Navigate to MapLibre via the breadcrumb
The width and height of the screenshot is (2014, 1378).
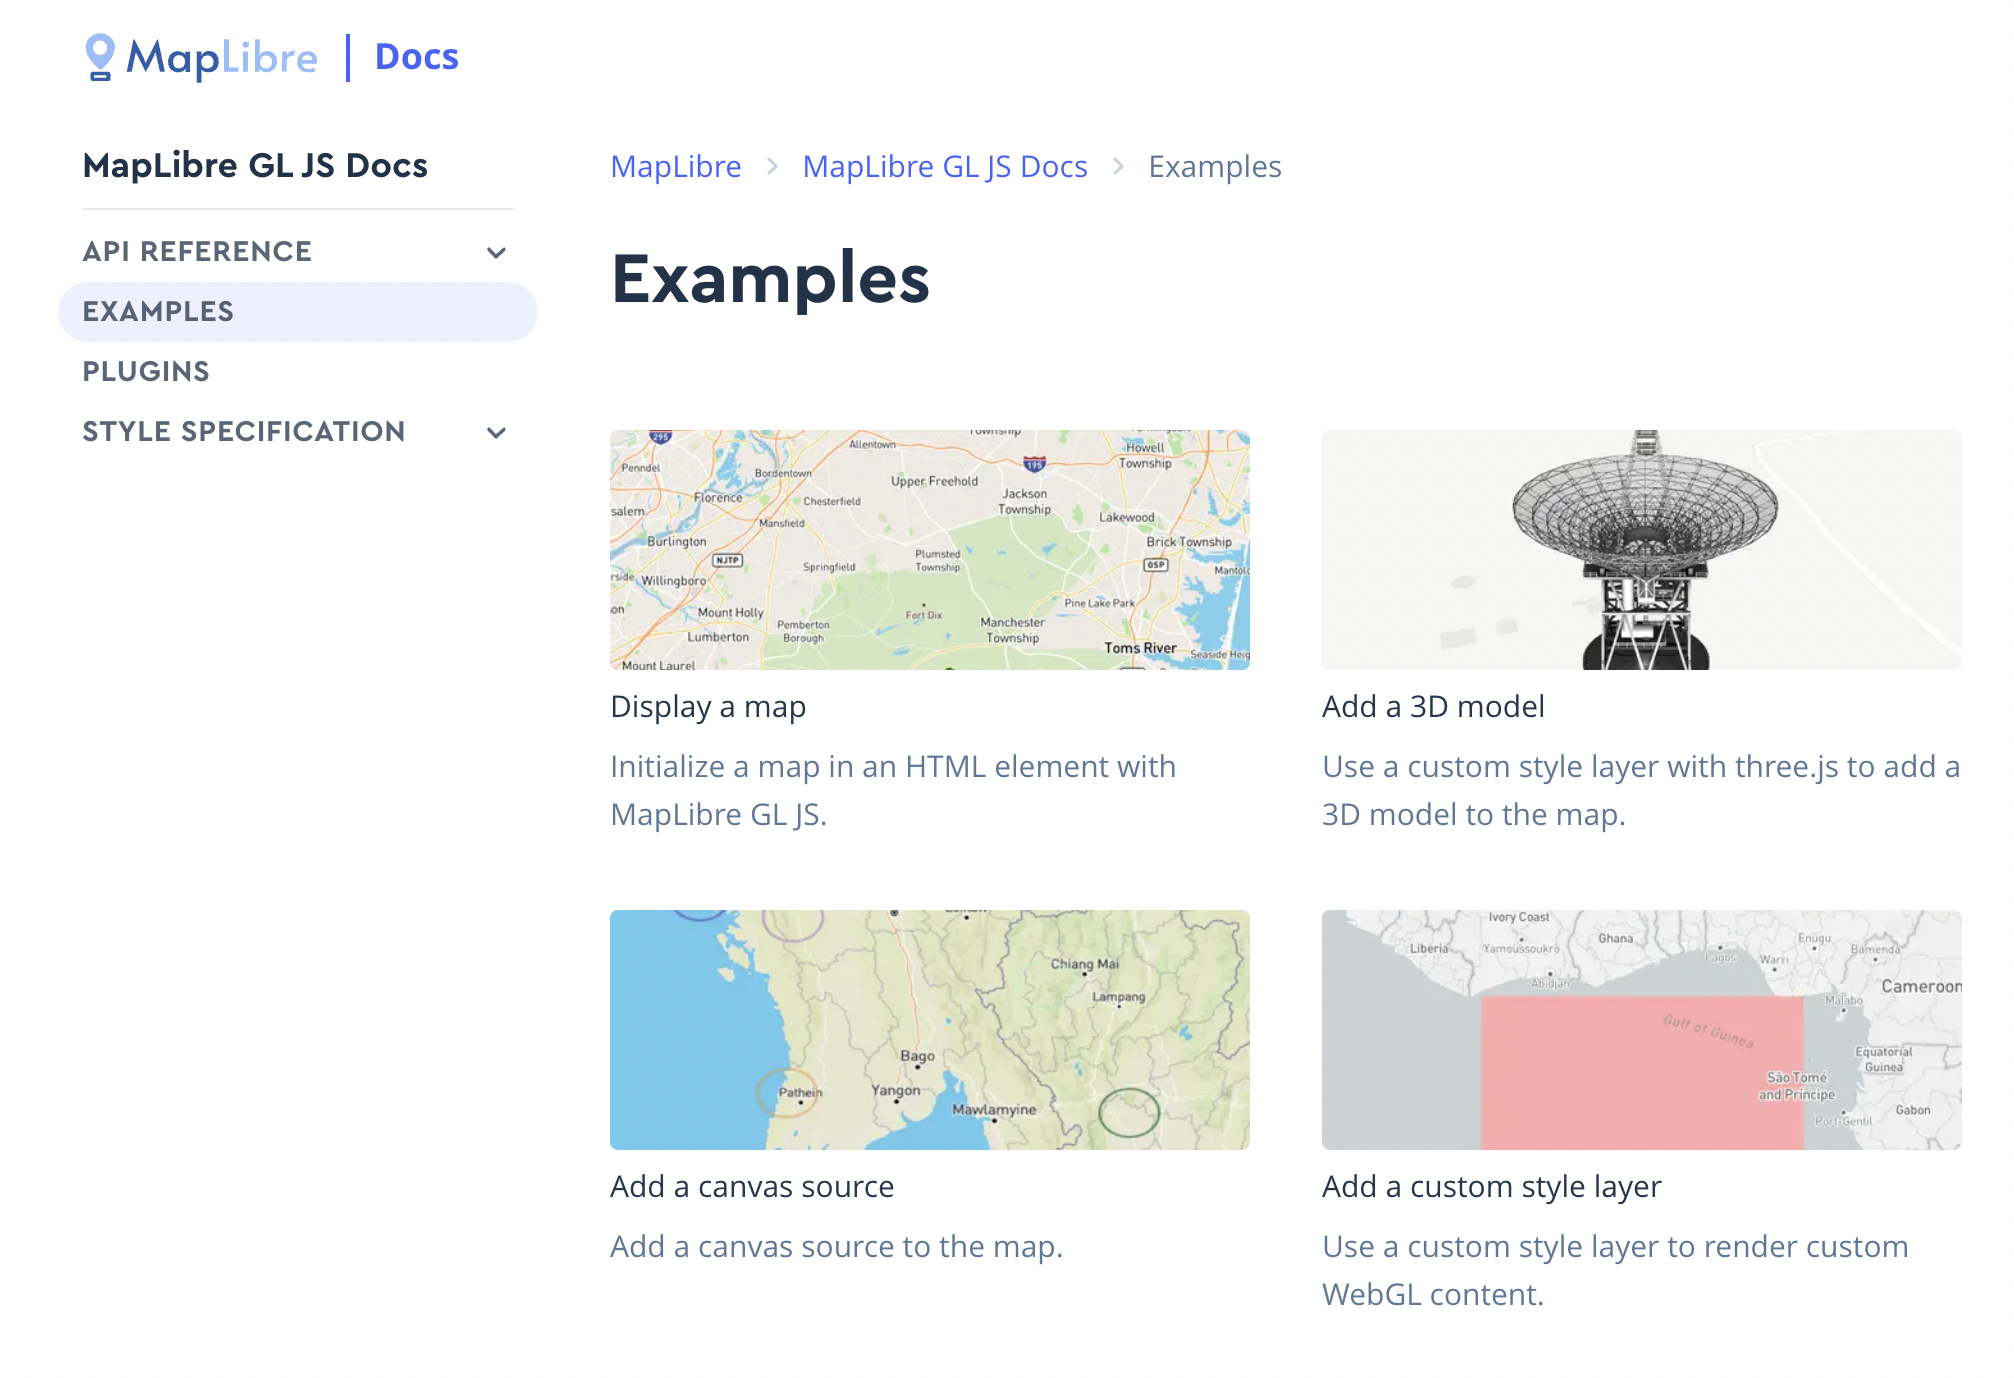pos(676,166)
